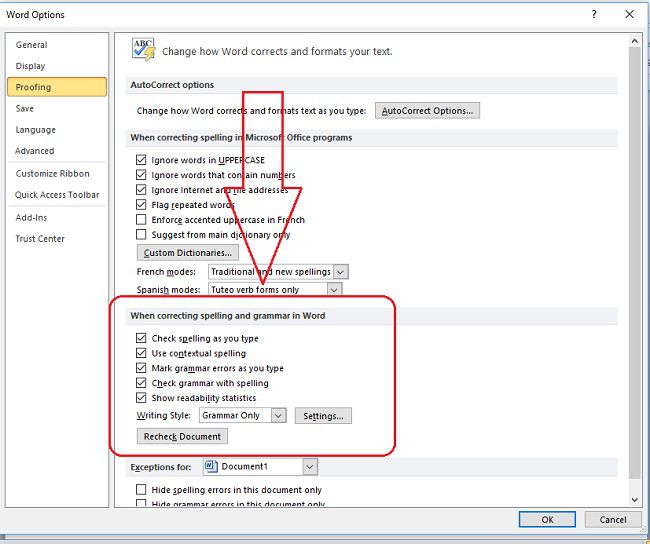Click the grammar Settings button
650x544 pixels.
[323, 416]
